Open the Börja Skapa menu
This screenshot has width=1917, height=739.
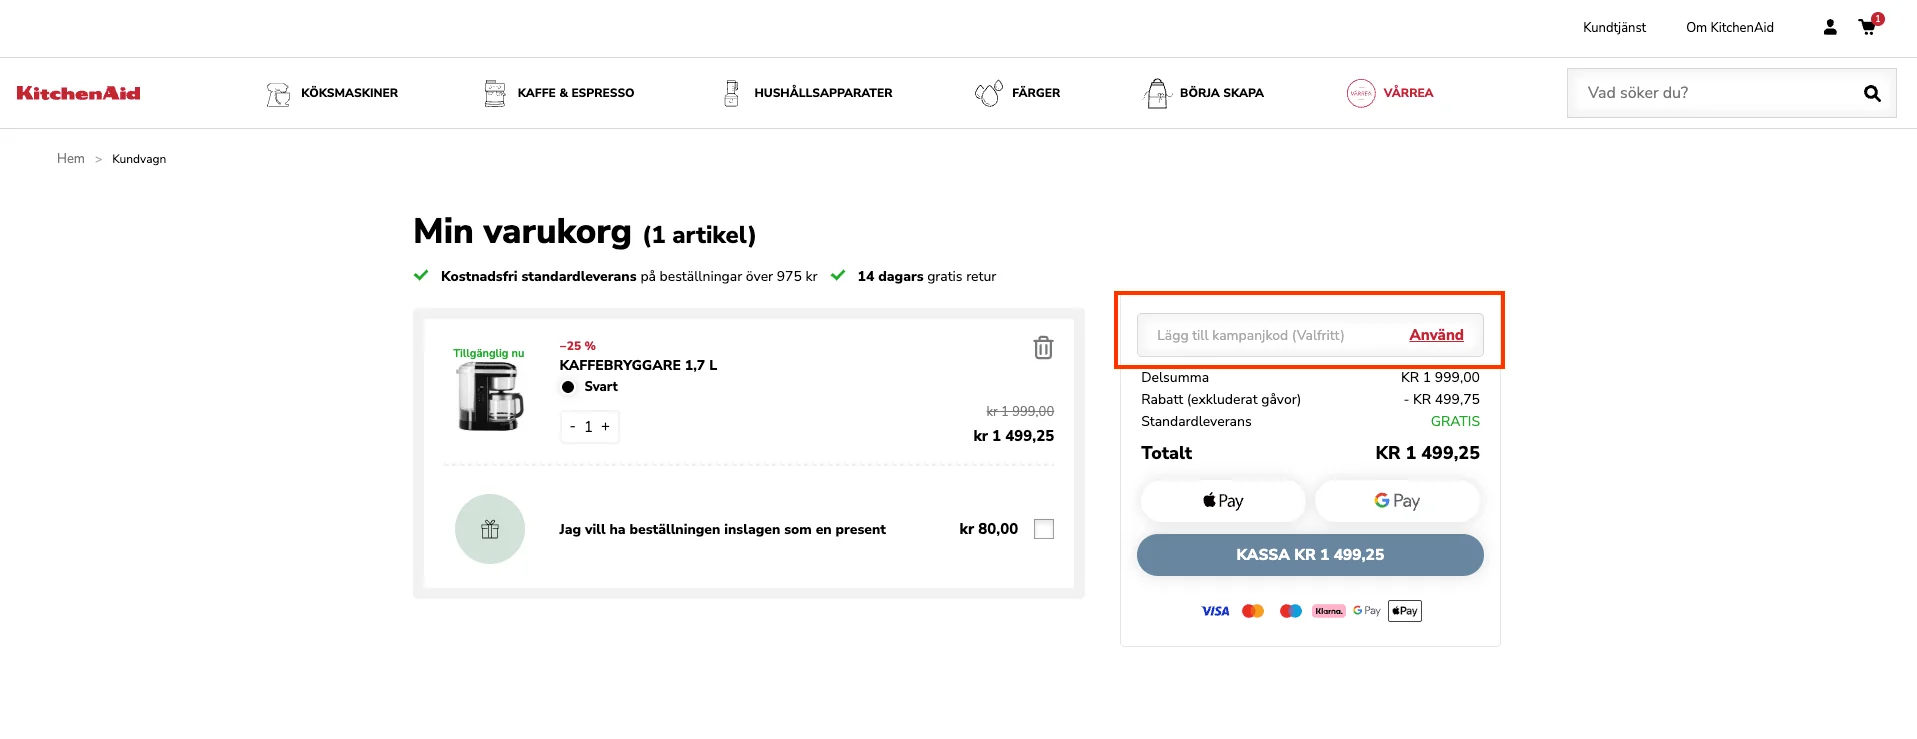1222,93
